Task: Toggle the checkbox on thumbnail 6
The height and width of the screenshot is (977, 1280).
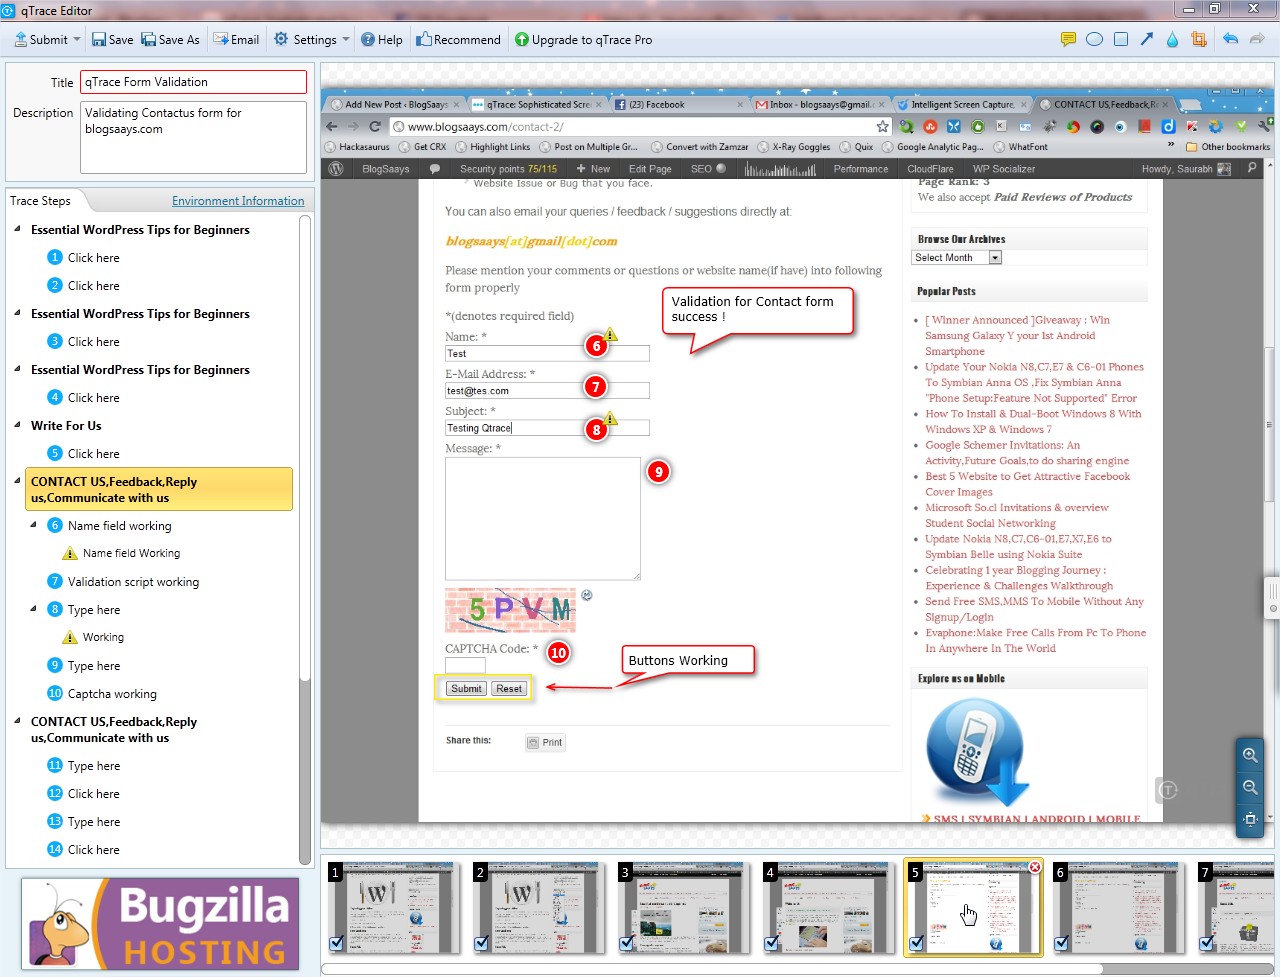Action: point(1062,943)
